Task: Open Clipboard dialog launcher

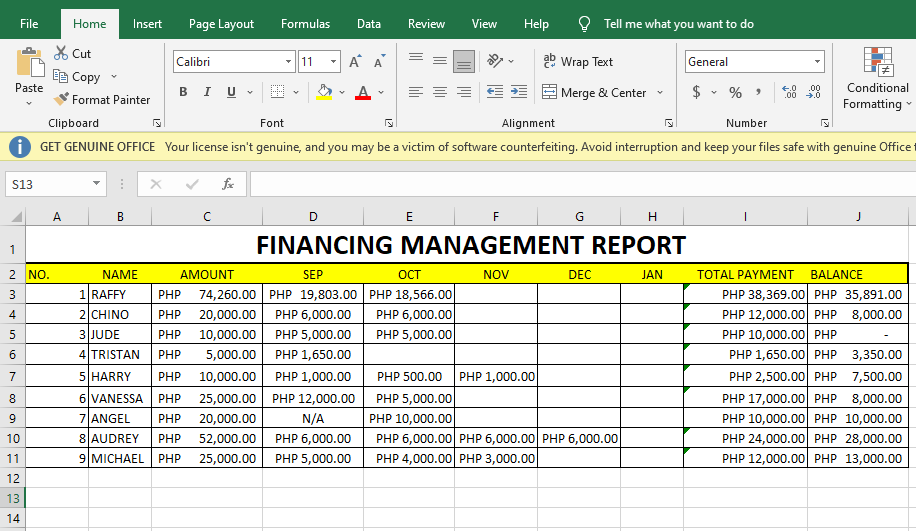Action: click(157, 123)
